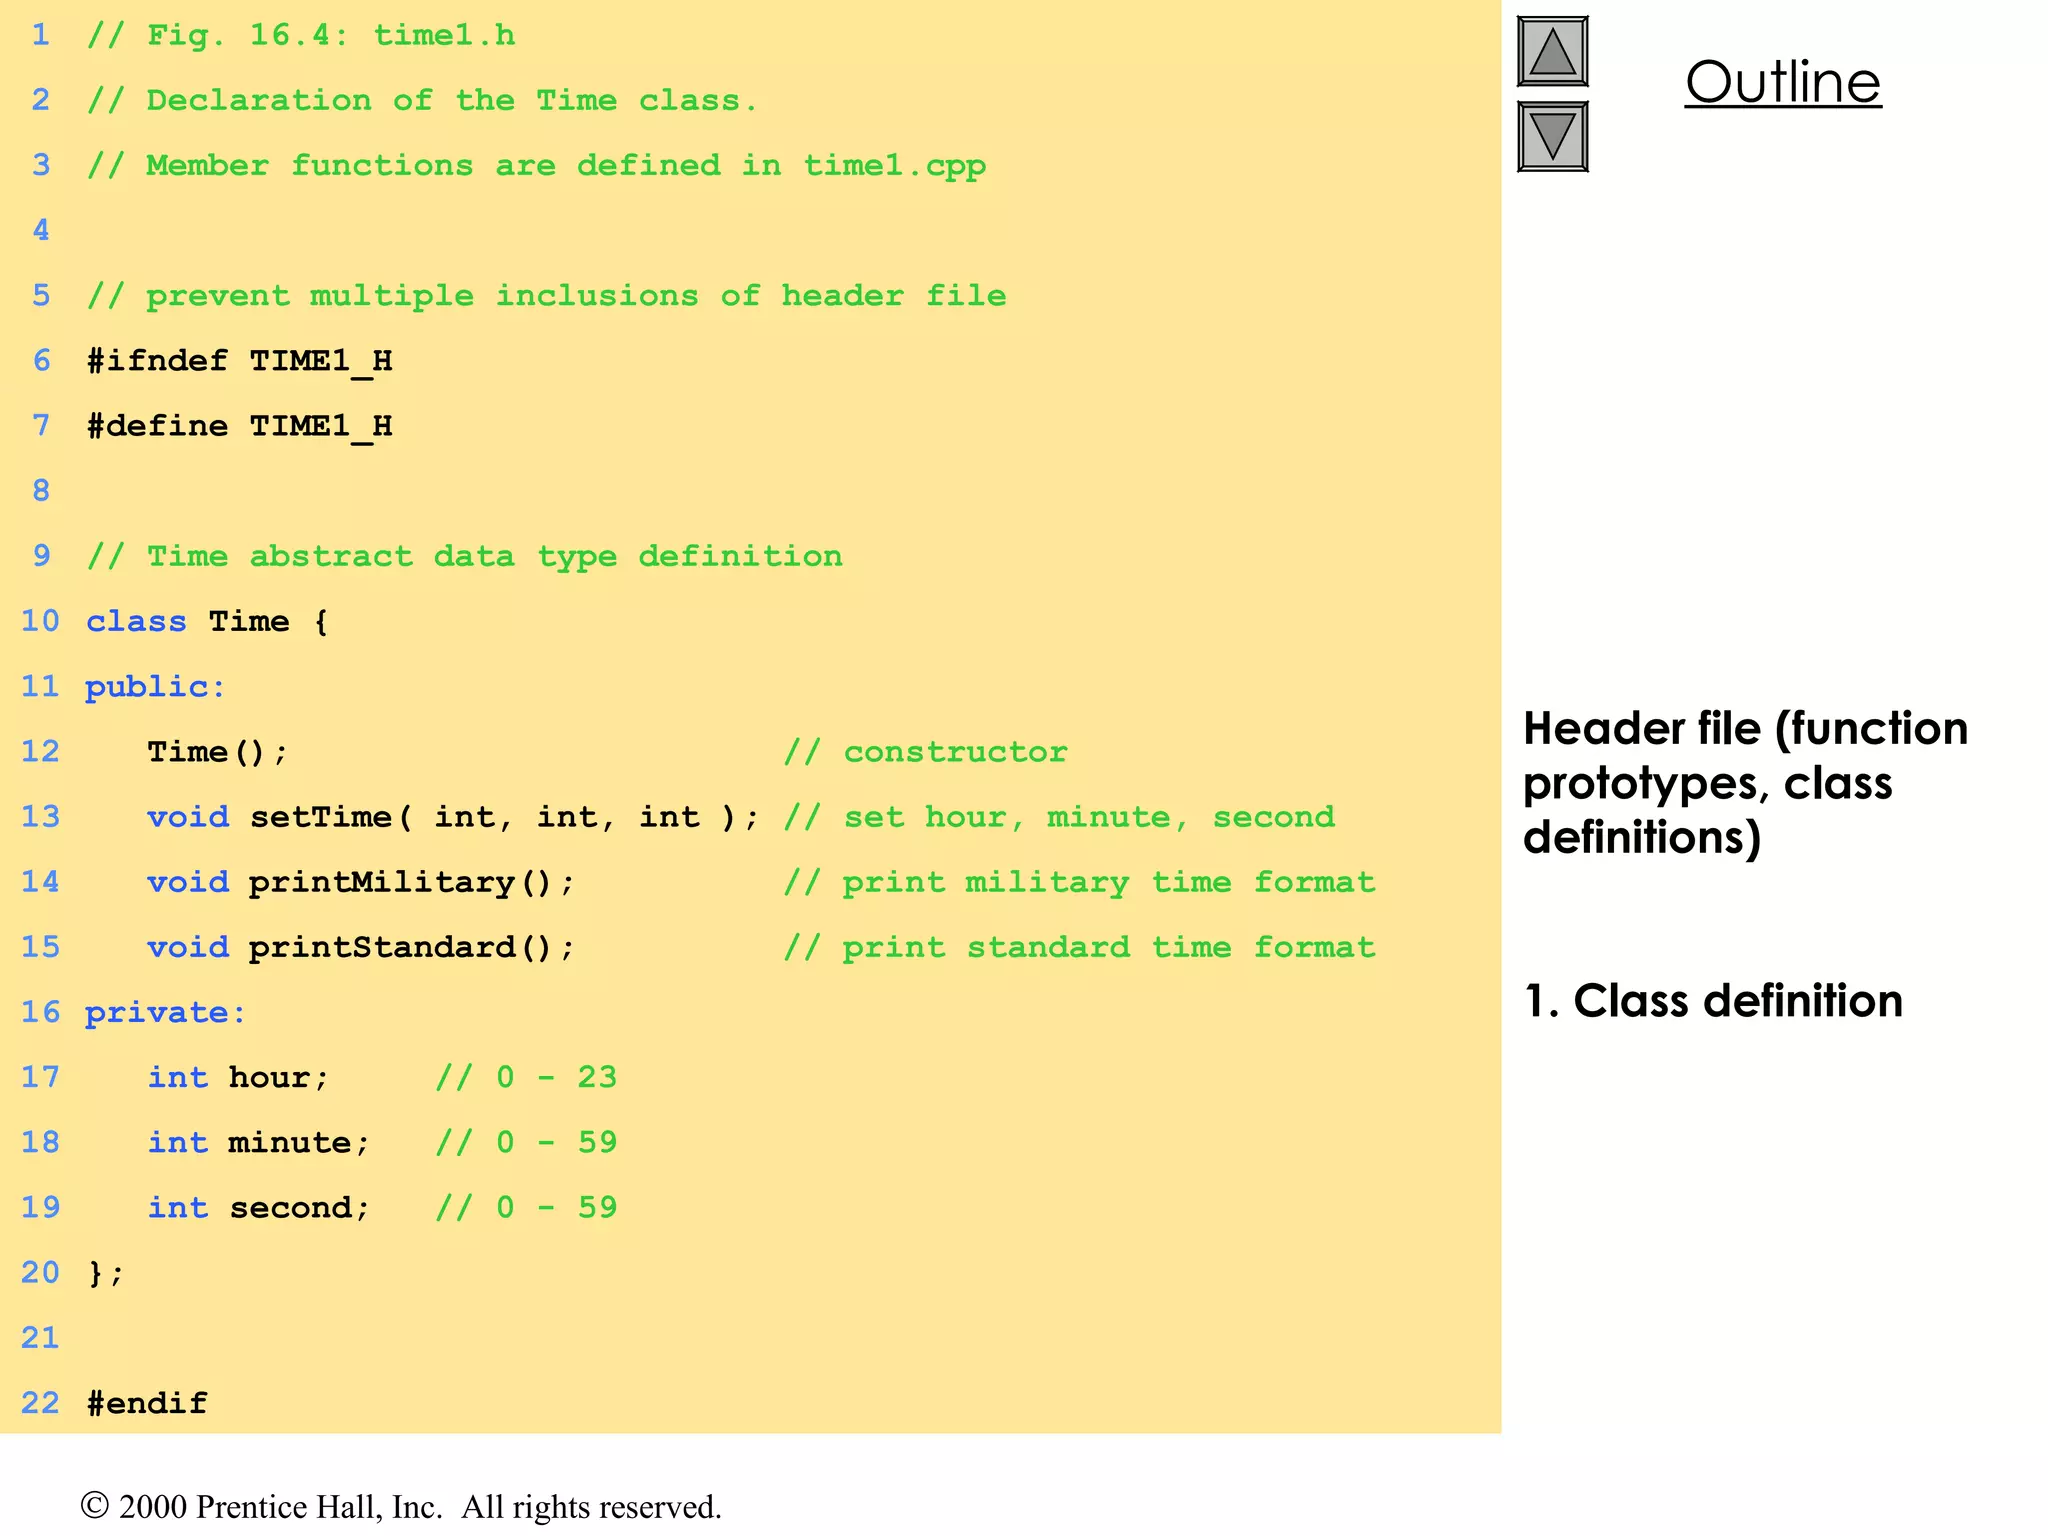The width and height of the screenshot is (2048, 1536).
Task: Click the '1. Class definition' outline item
Action: pos(1712,1001)
